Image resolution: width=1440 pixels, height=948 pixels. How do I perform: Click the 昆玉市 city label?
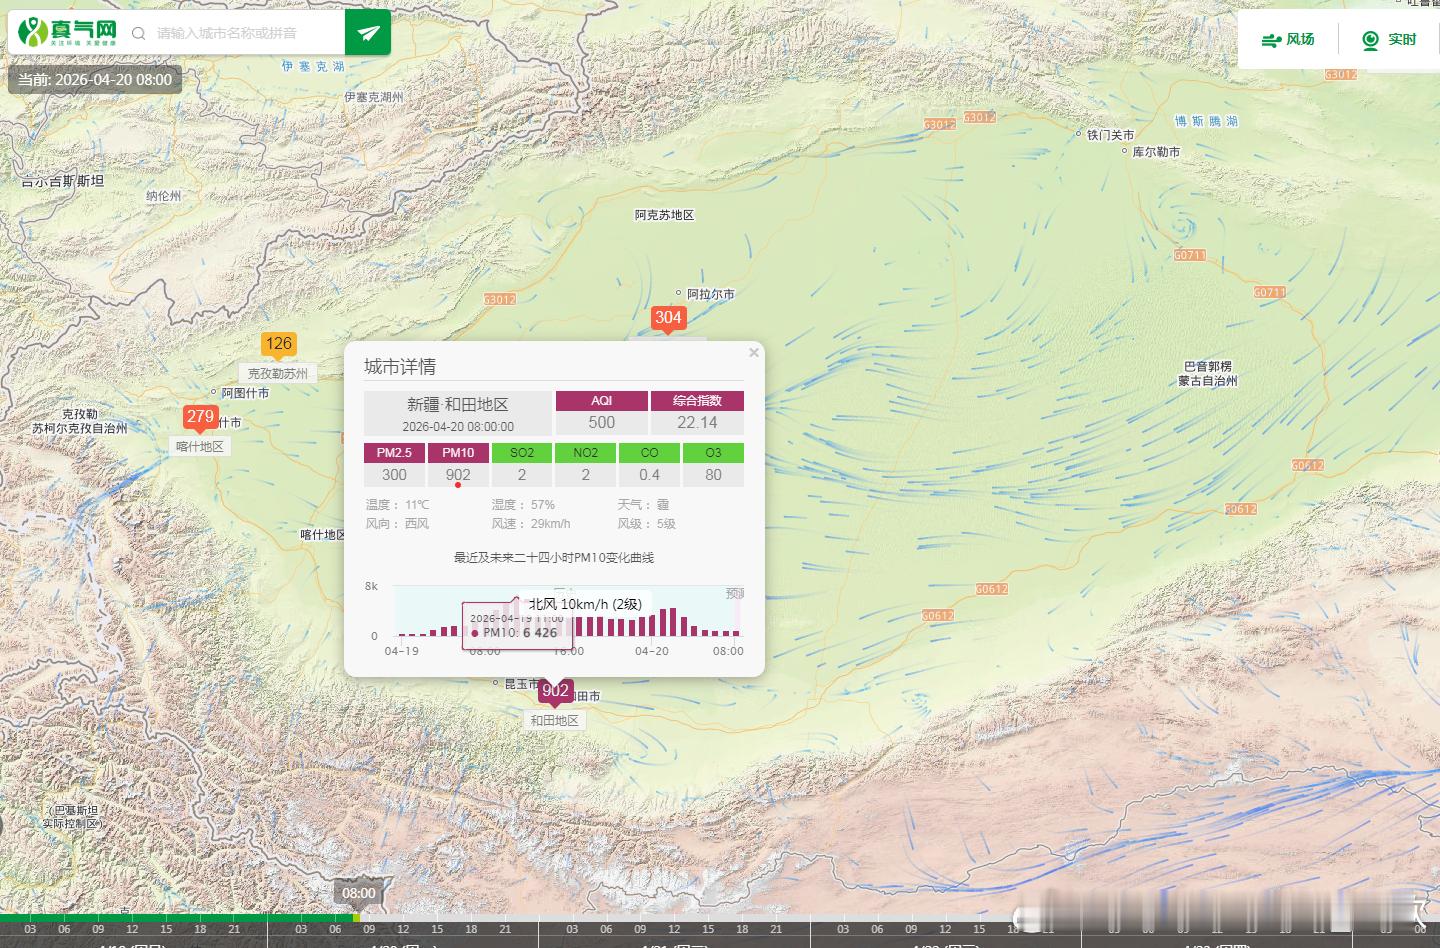pyautogui.click(x=522, y=684)
